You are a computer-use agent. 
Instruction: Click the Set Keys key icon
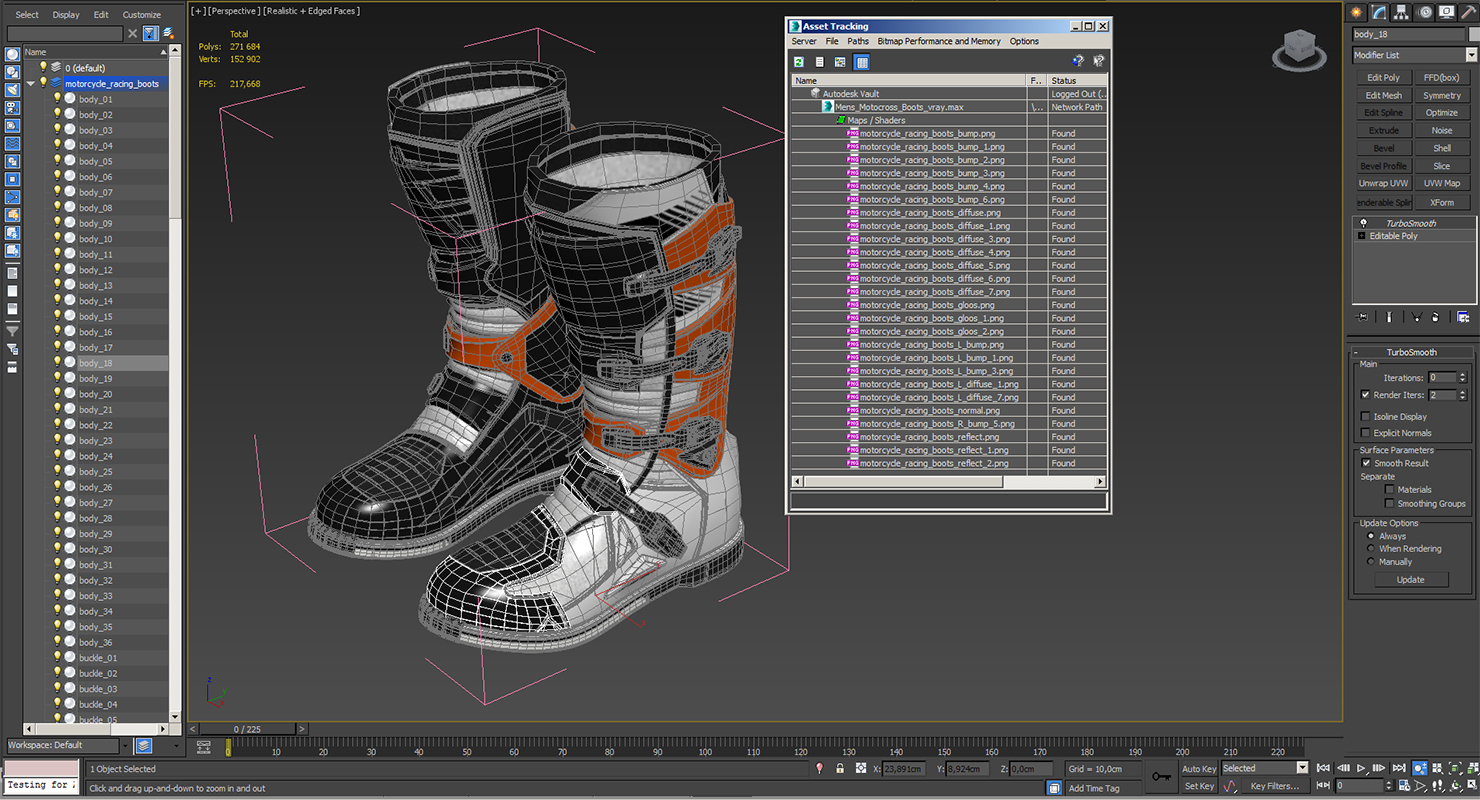pyautogui.click(x=1161, y=776)
